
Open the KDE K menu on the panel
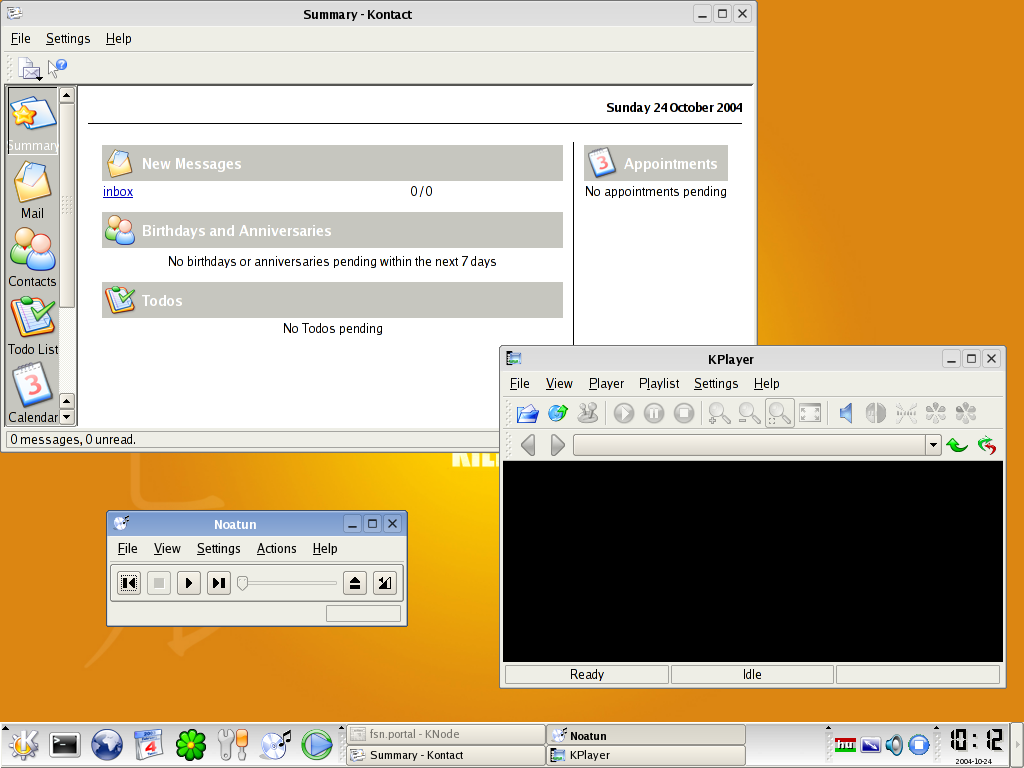[24, 744]
